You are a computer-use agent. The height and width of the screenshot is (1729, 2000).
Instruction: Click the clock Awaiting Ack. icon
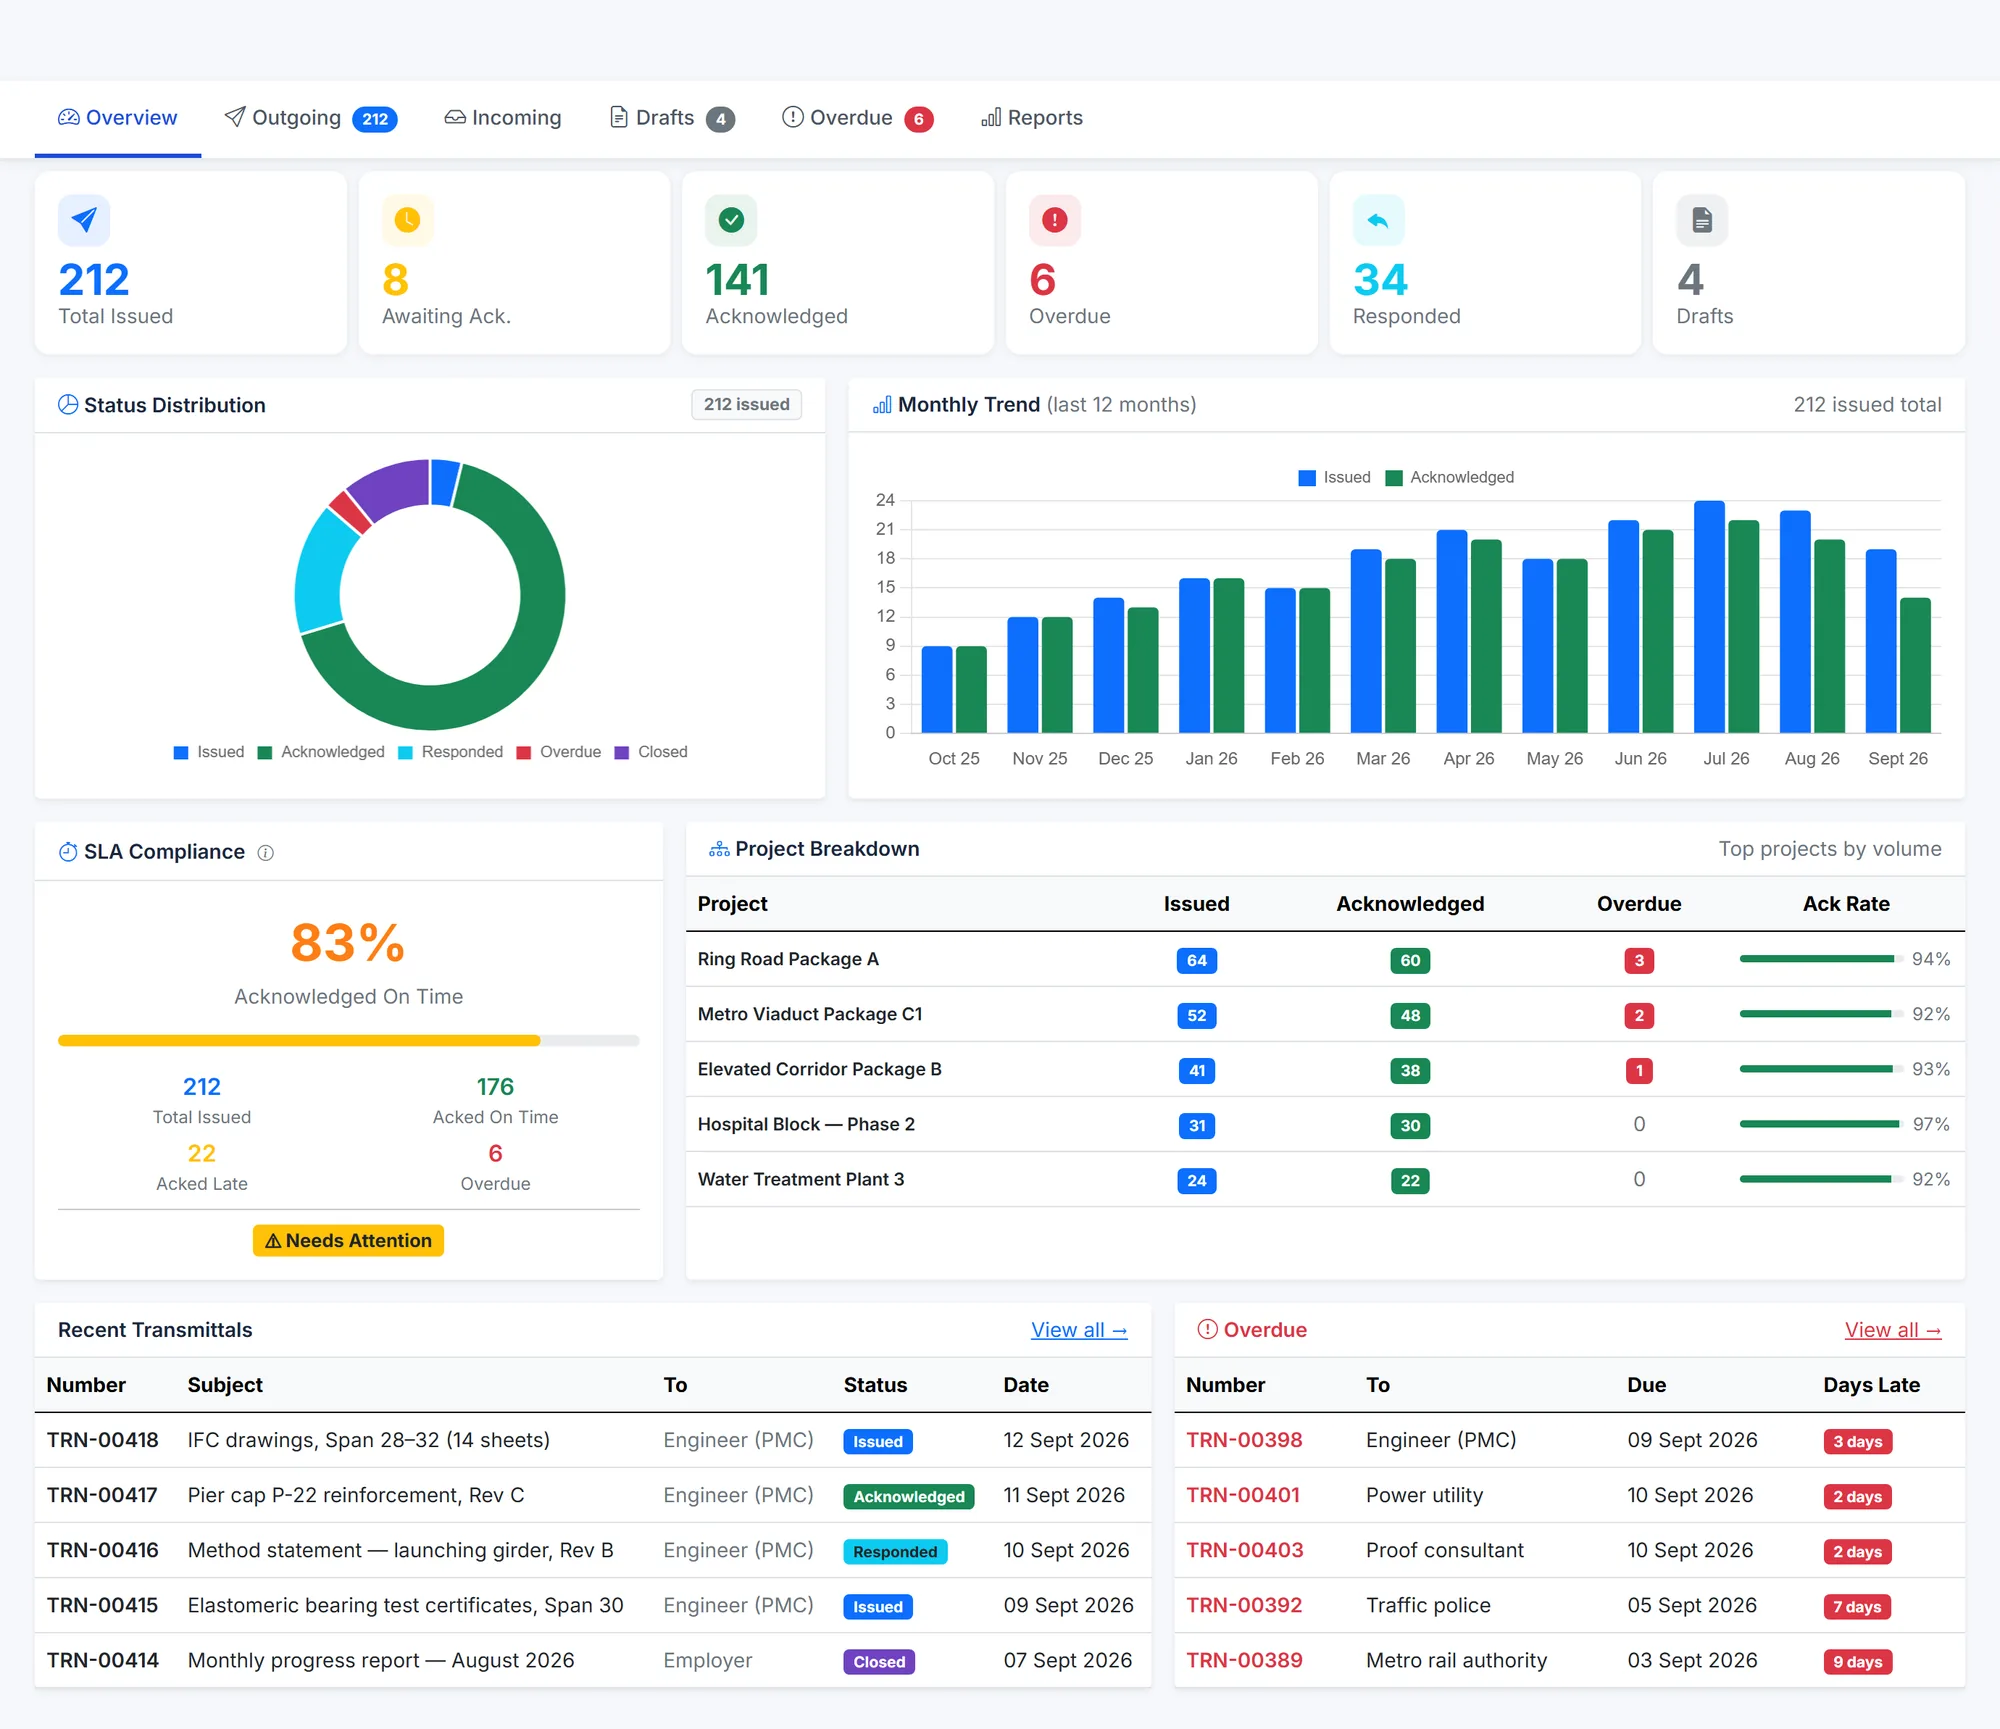pos(408,220)
